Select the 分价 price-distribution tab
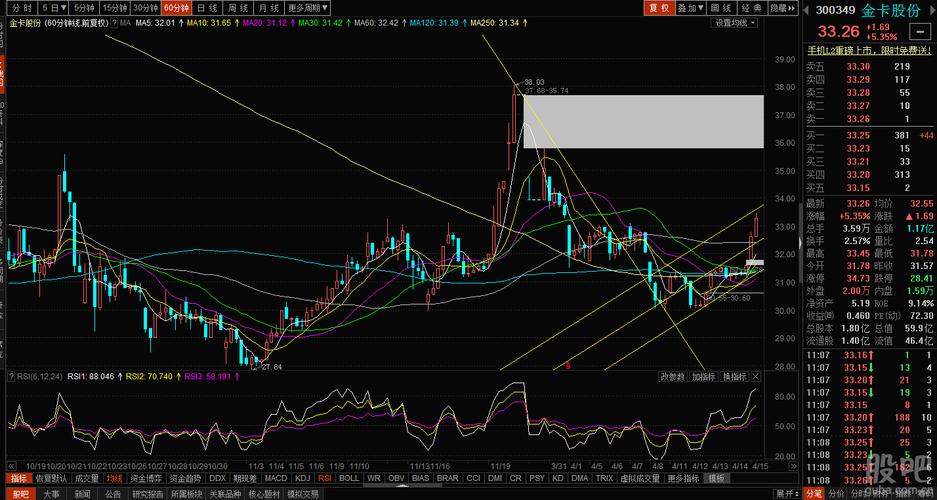This screenshot has height=500, width=937. pyautogui.click(x=836, y=494)
